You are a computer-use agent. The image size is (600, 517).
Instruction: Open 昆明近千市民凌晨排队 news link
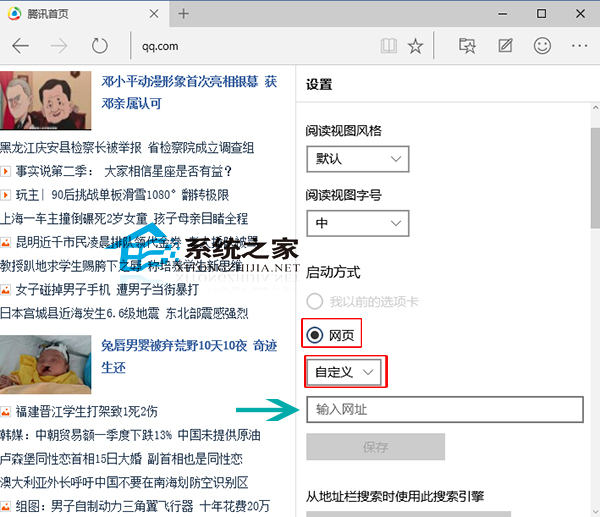137,242
